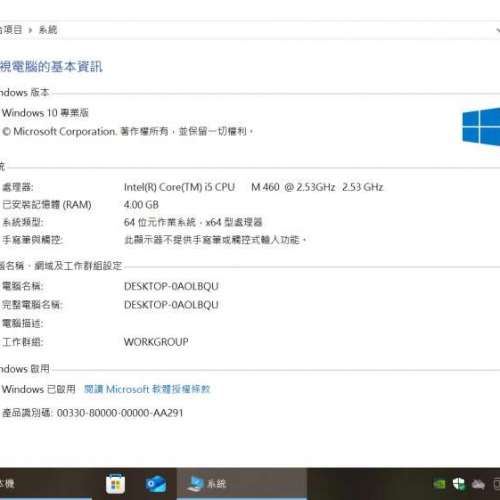Viewport: 500px width, 500px height.
Task: Select the full computer name DESKTOP-0AOLBQU value
Action: pos(171,305)
